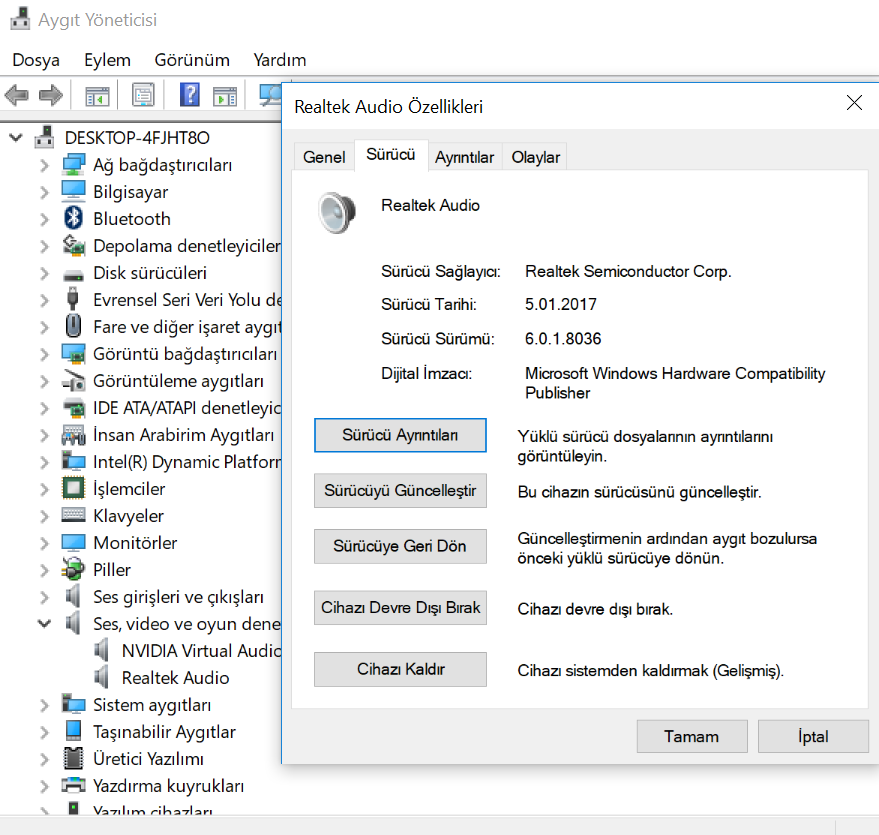Switch to the Ayrıntılar tab
The image size is (879, 835).
click(x=465, y=157)
